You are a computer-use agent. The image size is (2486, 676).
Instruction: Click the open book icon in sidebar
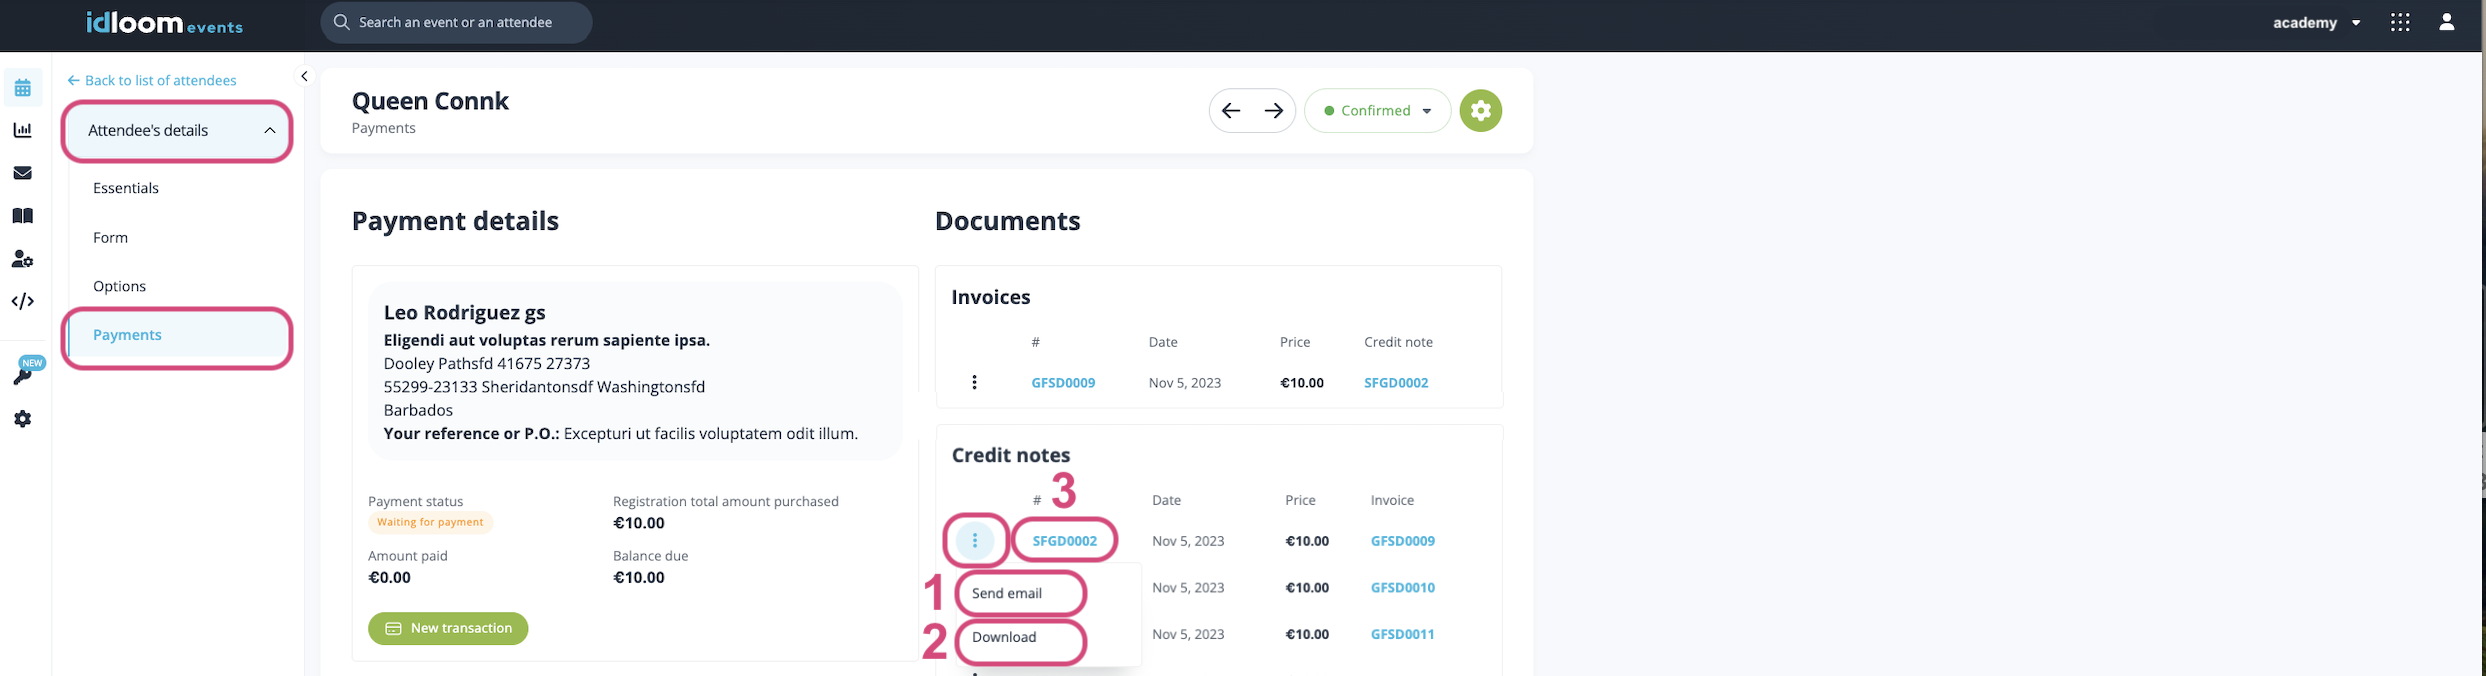[x=22, y=216]
